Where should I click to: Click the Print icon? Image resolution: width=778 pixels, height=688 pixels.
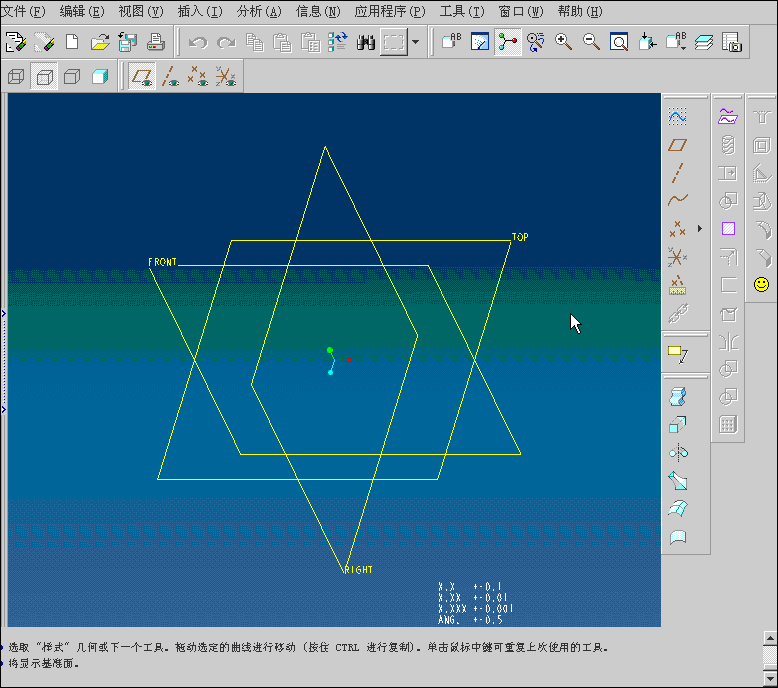click(156, 42)
